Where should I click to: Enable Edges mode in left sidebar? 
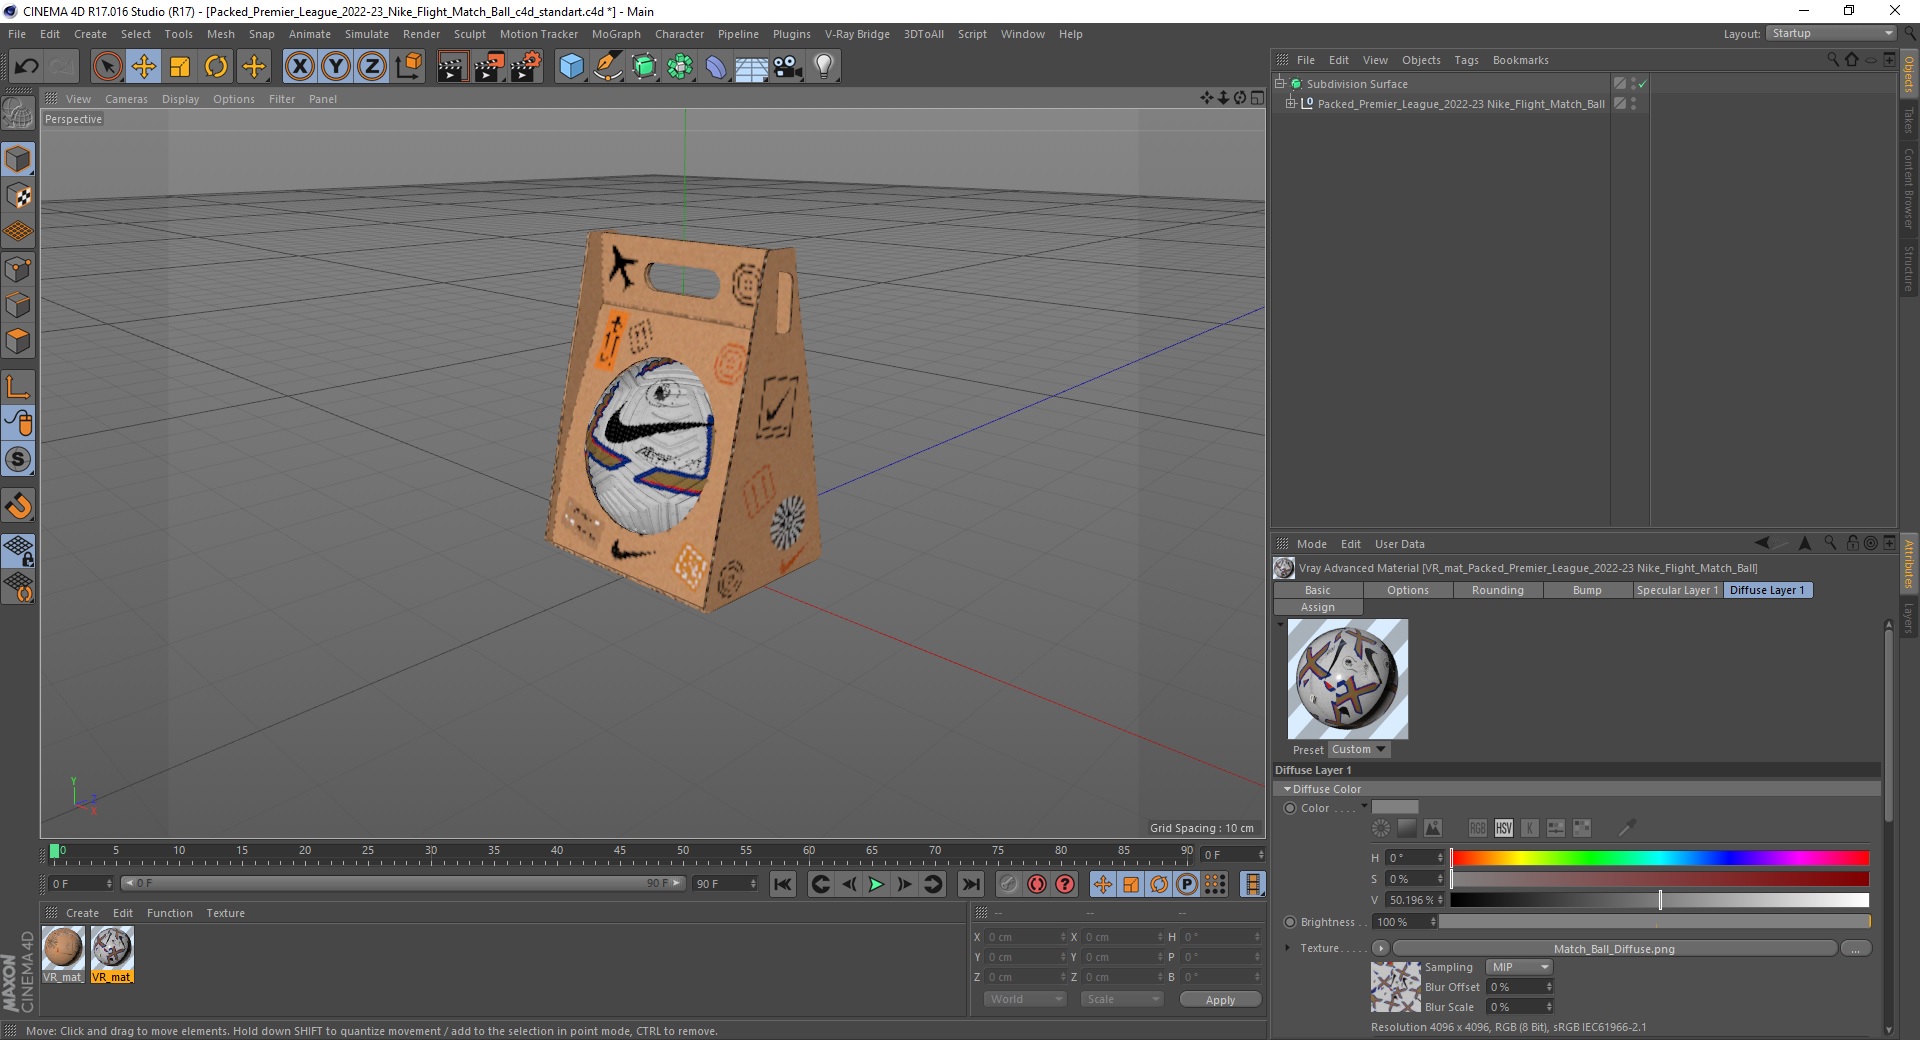tap(18, 305)
